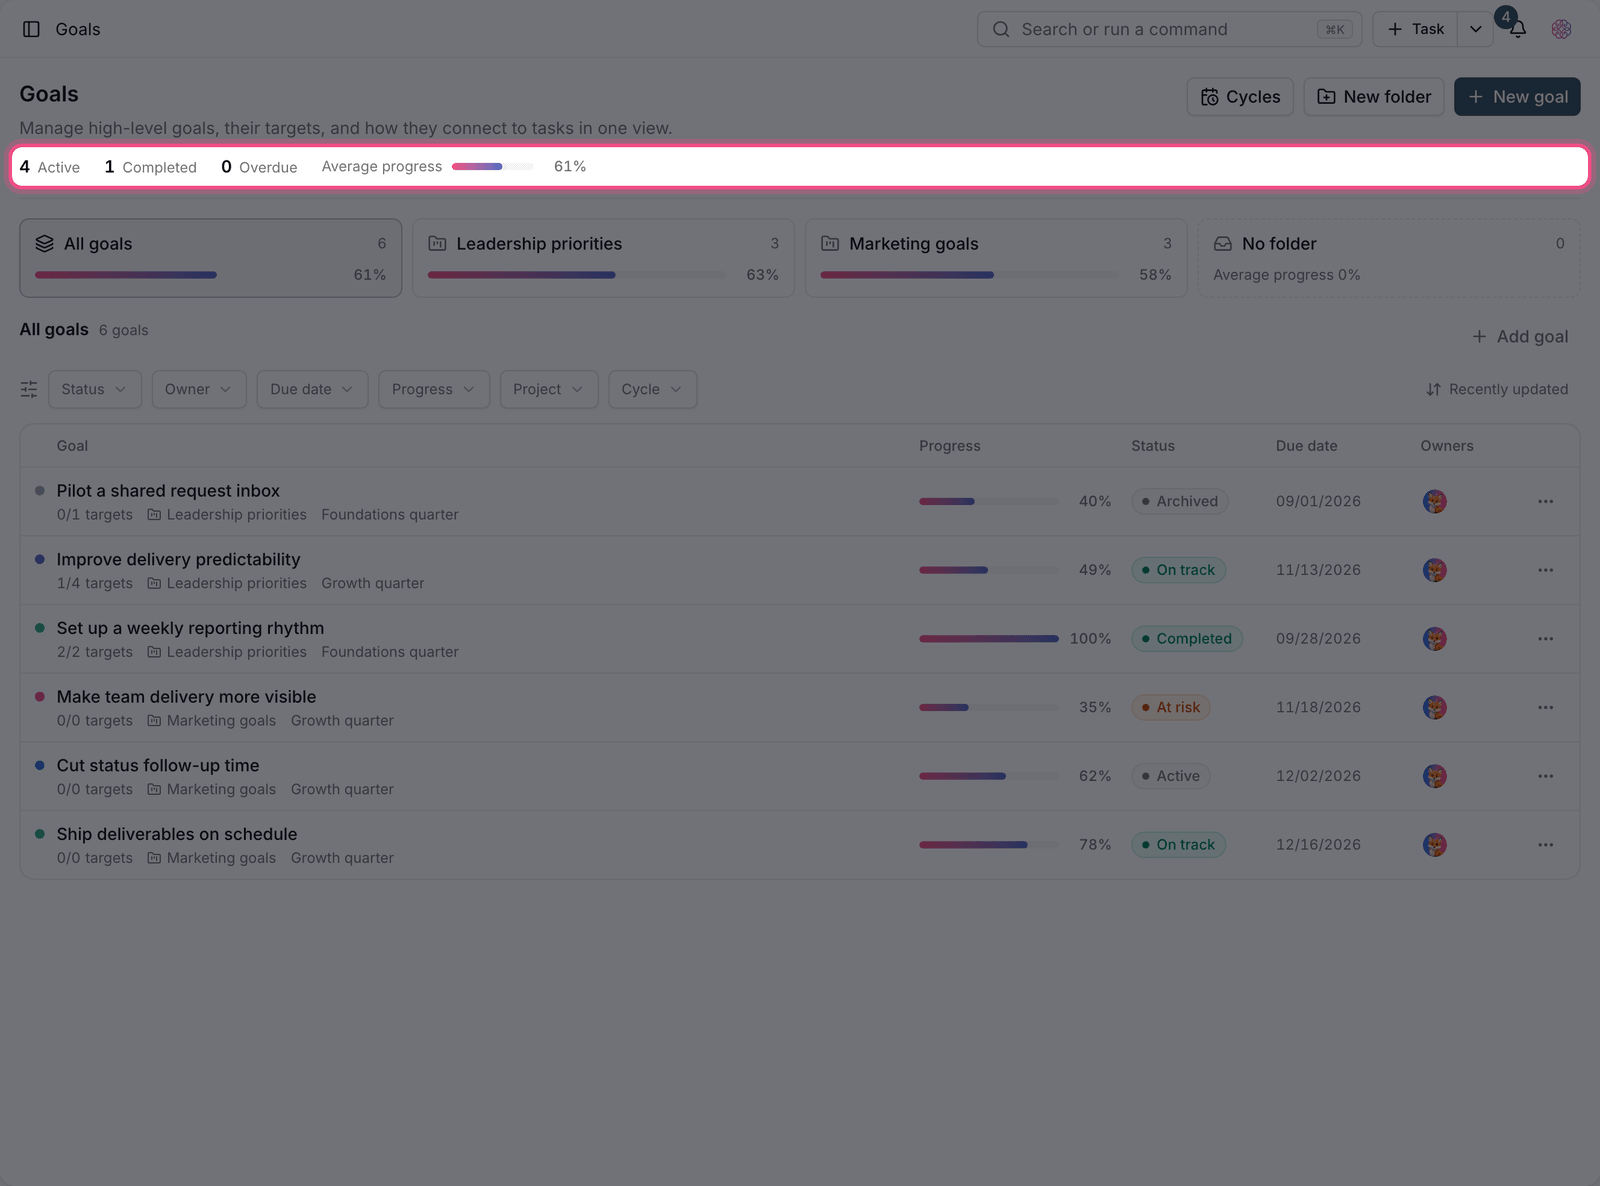Click owner avatar in Ship deliverables on schedule row
1600x1186 pixels.
1435,845
